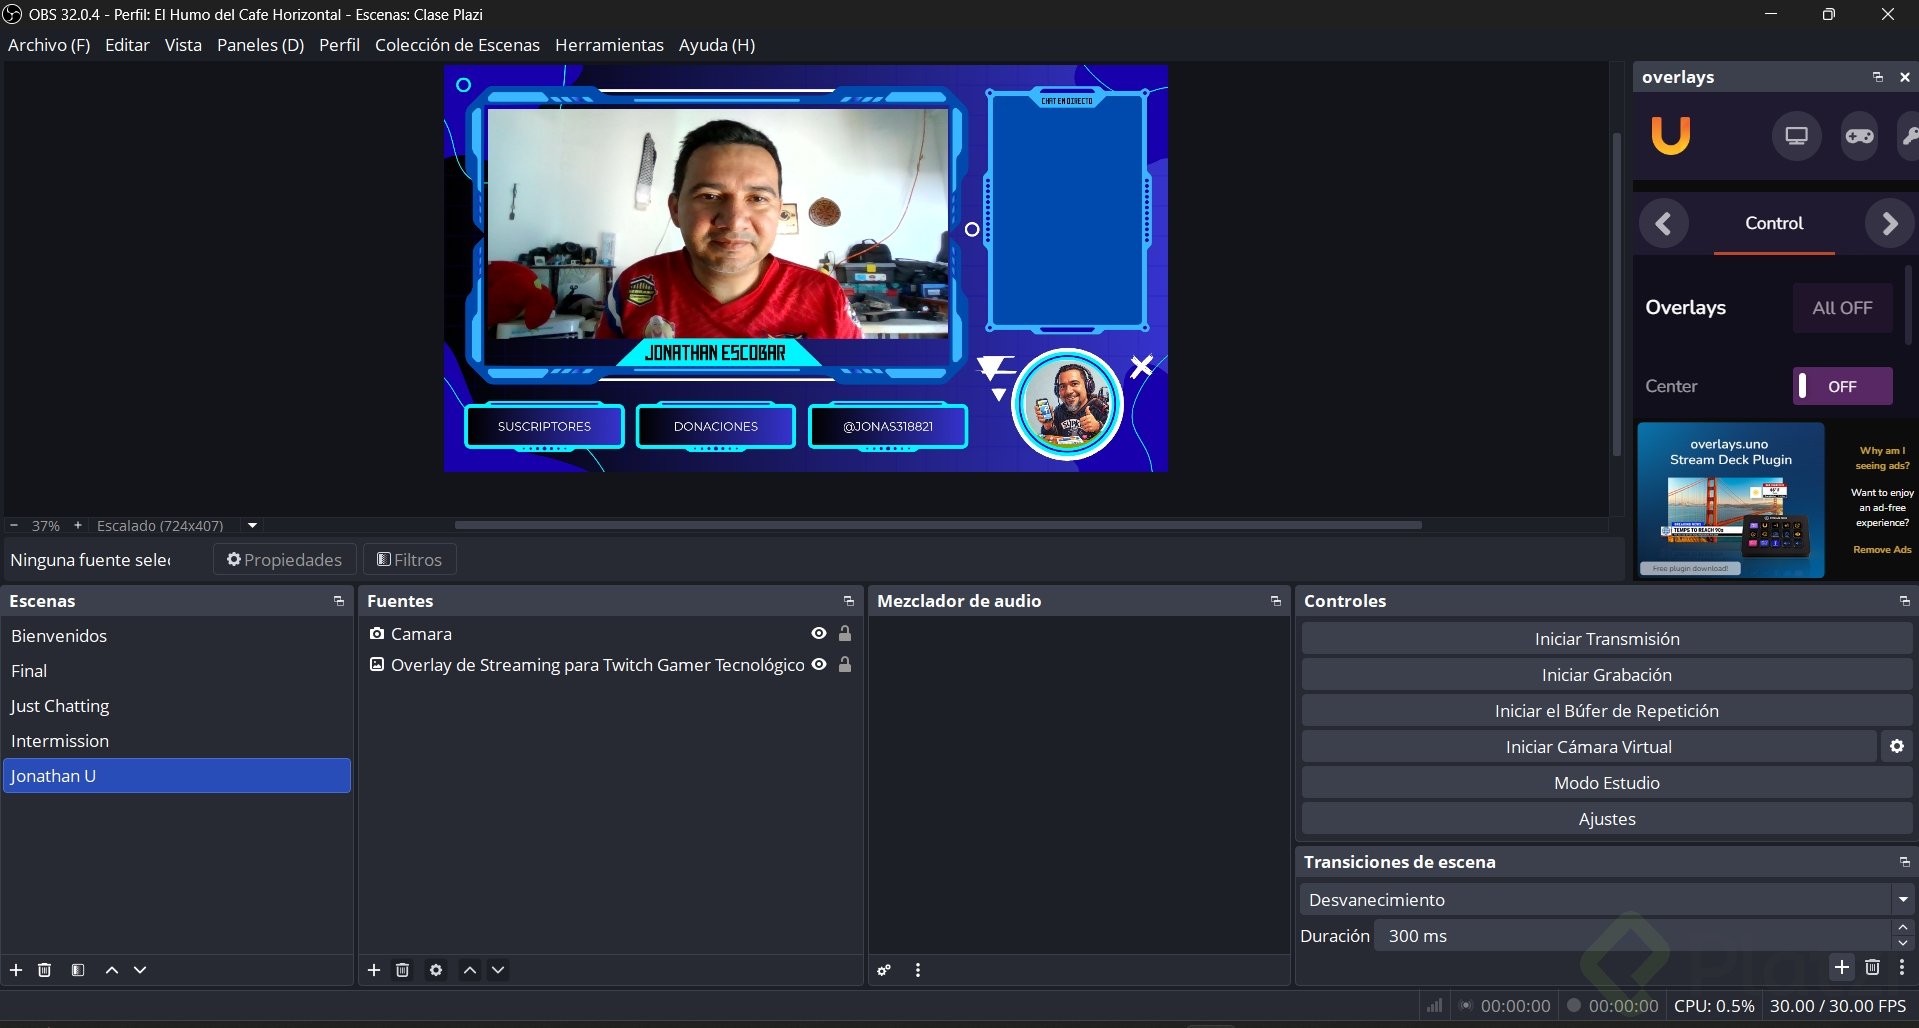The height and width of the screenshot is (1028, 1919).
Task: Float the overlays dock panel
Action: [x=1878, y=77]
